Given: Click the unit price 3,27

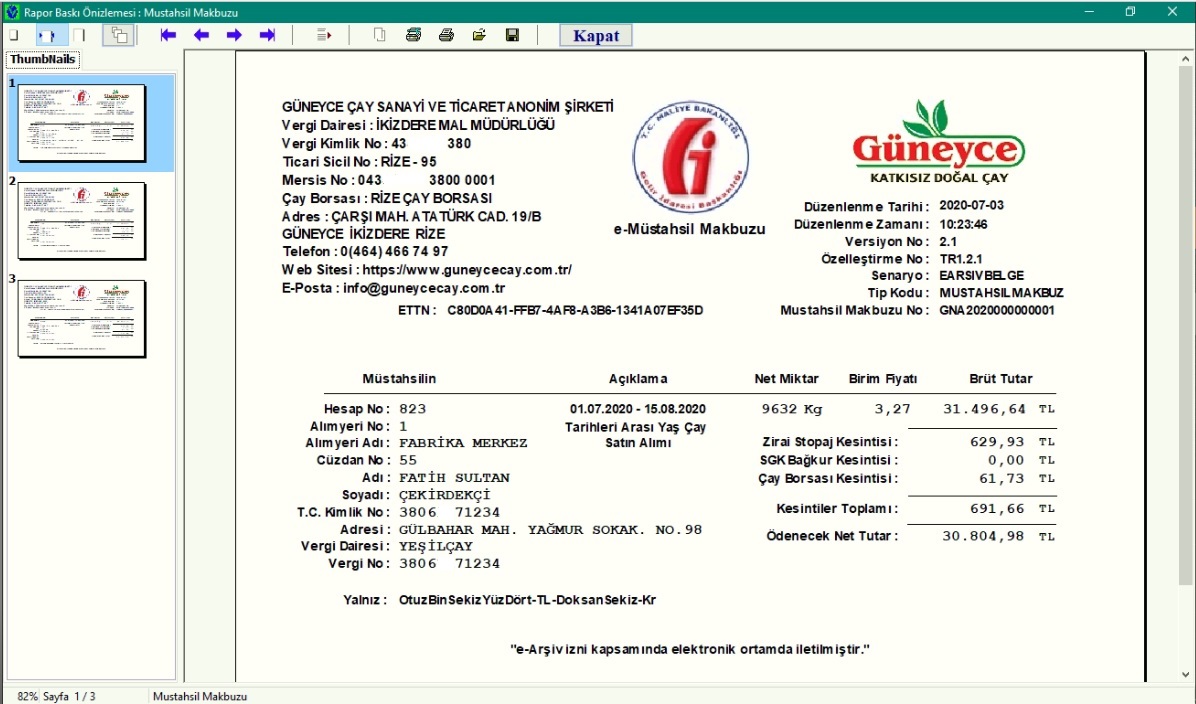Looking at the screenshot, I should (892, 409).
